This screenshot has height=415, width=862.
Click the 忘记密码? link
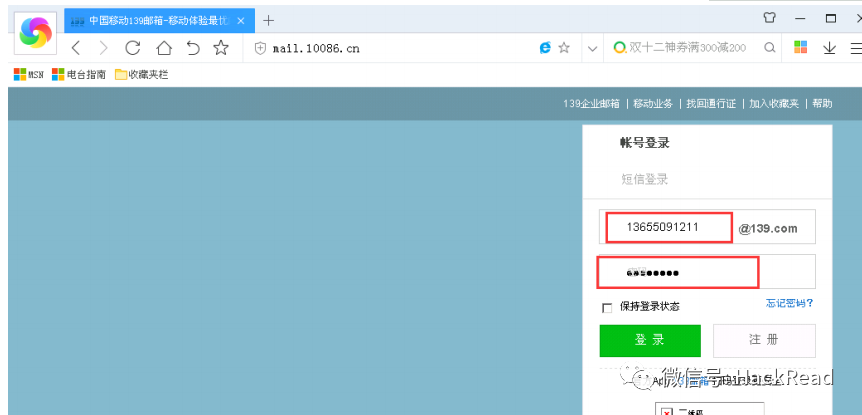(790, 303)
